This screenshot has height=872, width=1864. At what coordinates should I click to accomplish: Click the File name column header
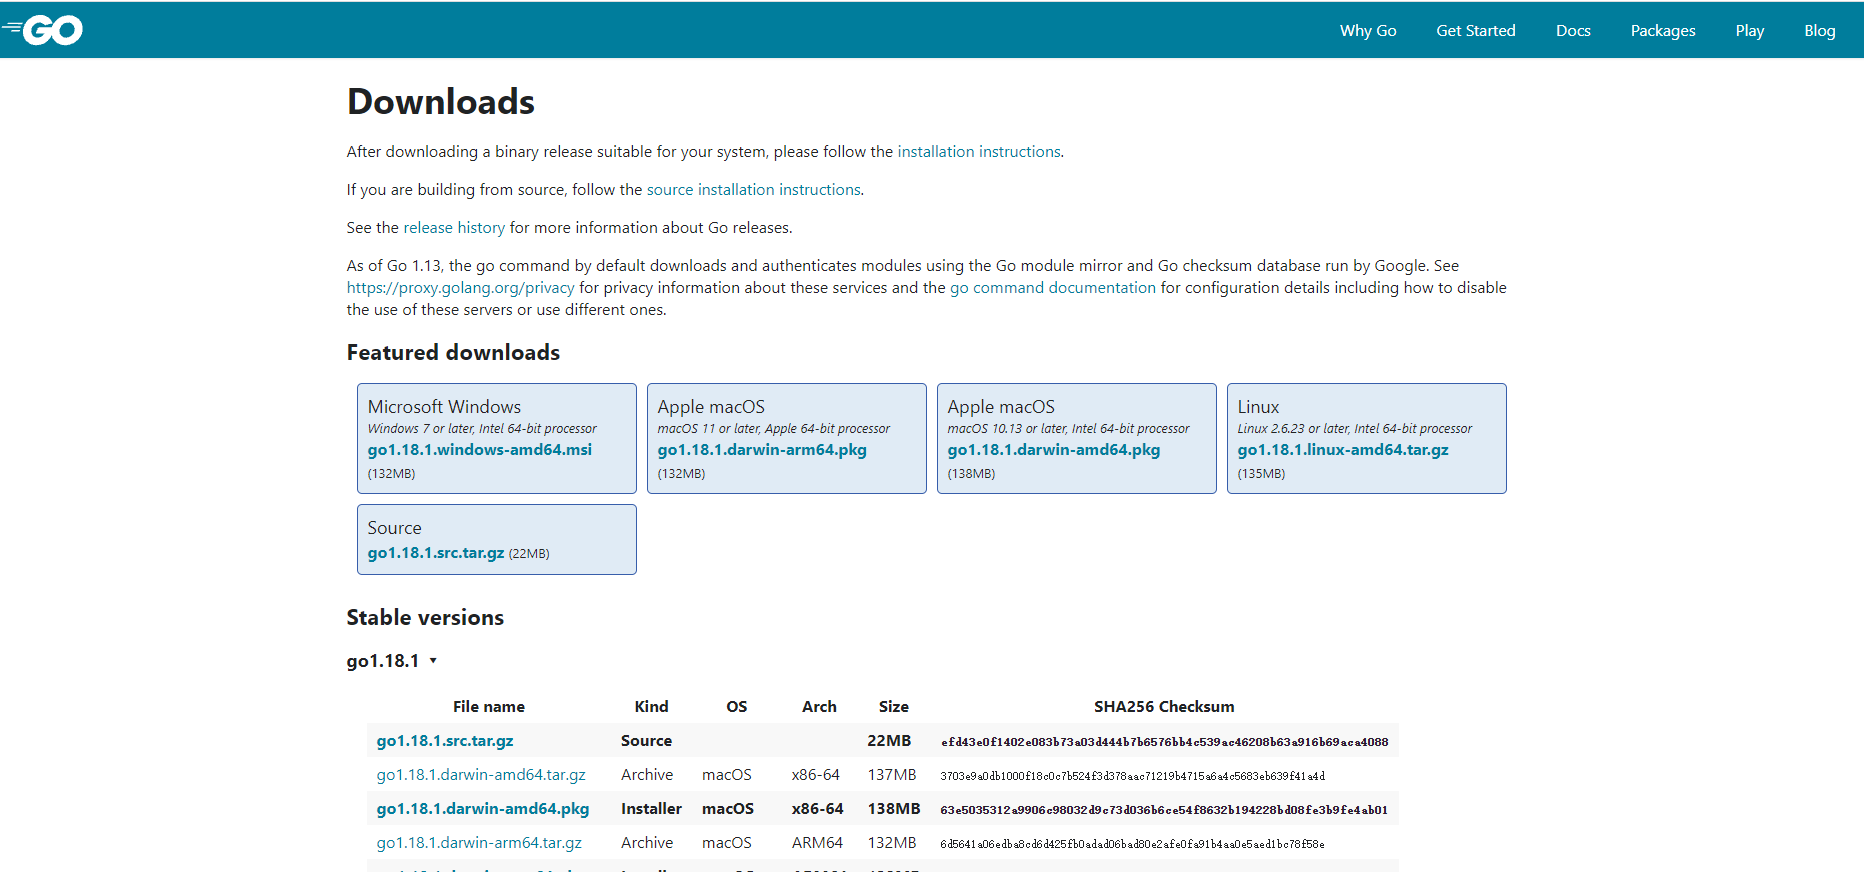489,707
